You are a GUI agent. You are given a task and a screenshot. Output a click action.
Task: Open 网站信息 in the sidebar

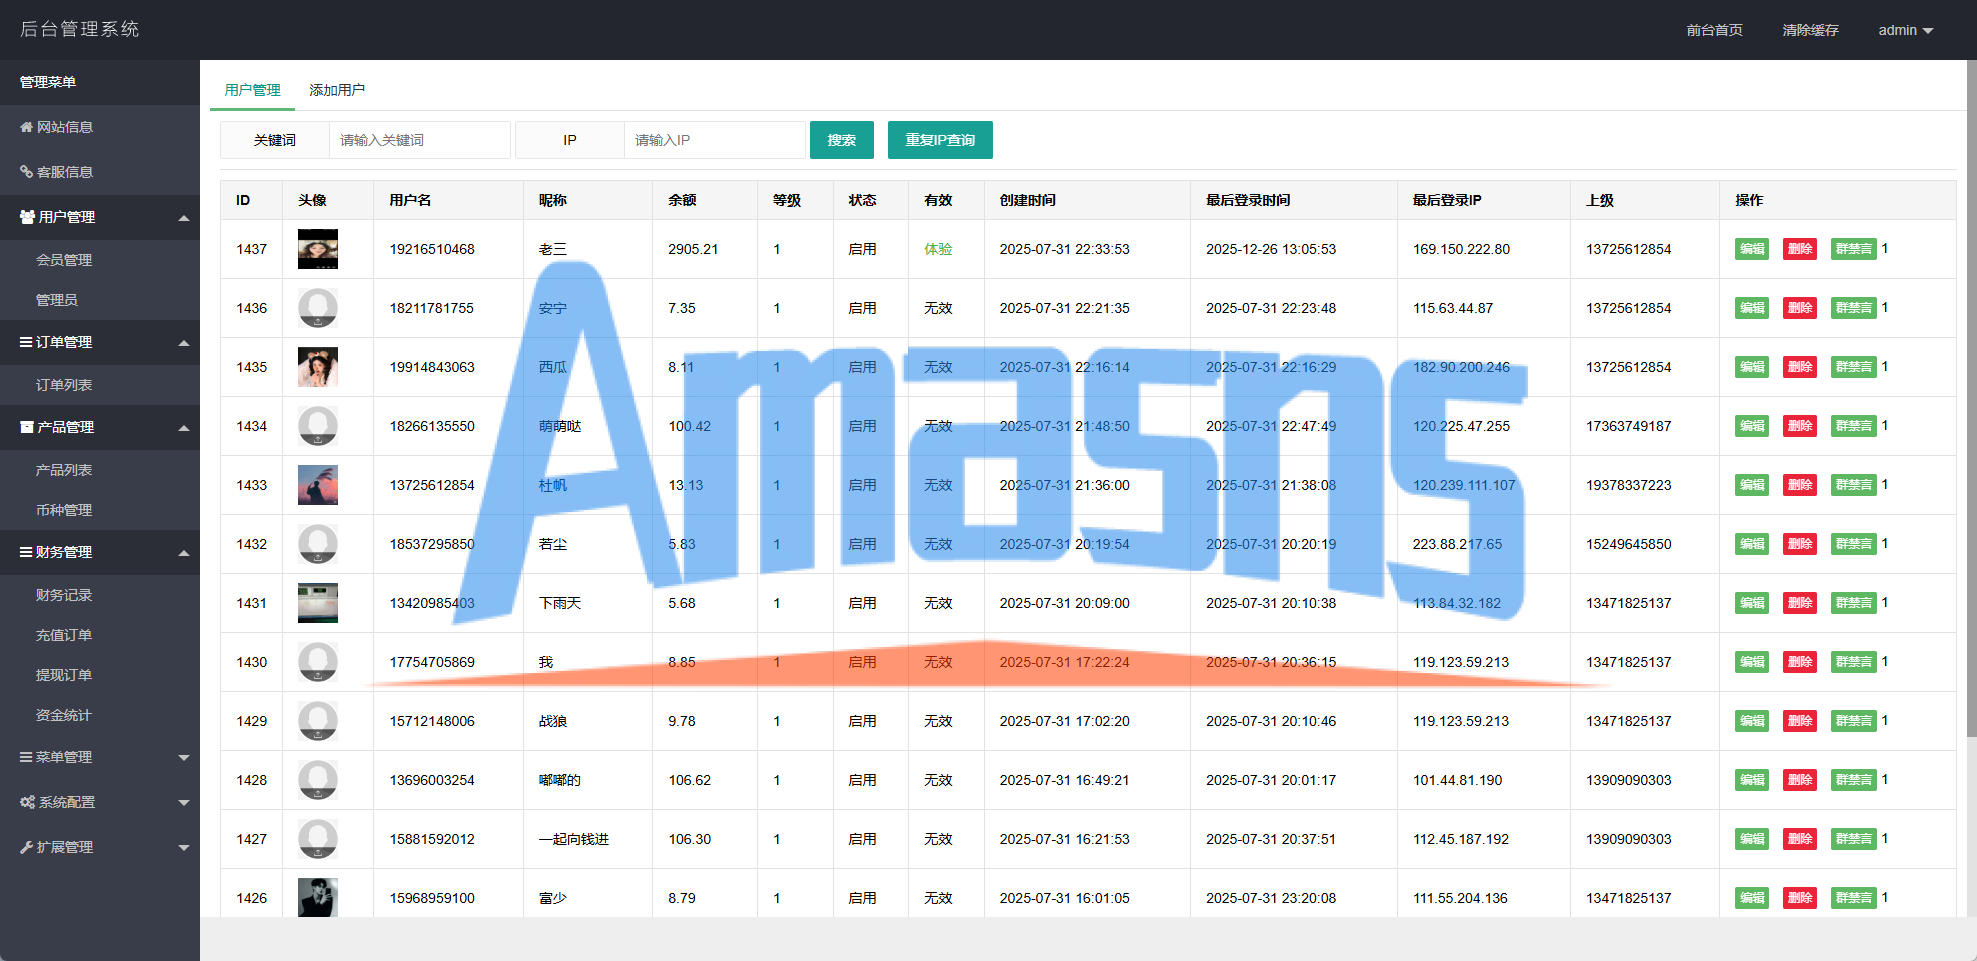100,127
